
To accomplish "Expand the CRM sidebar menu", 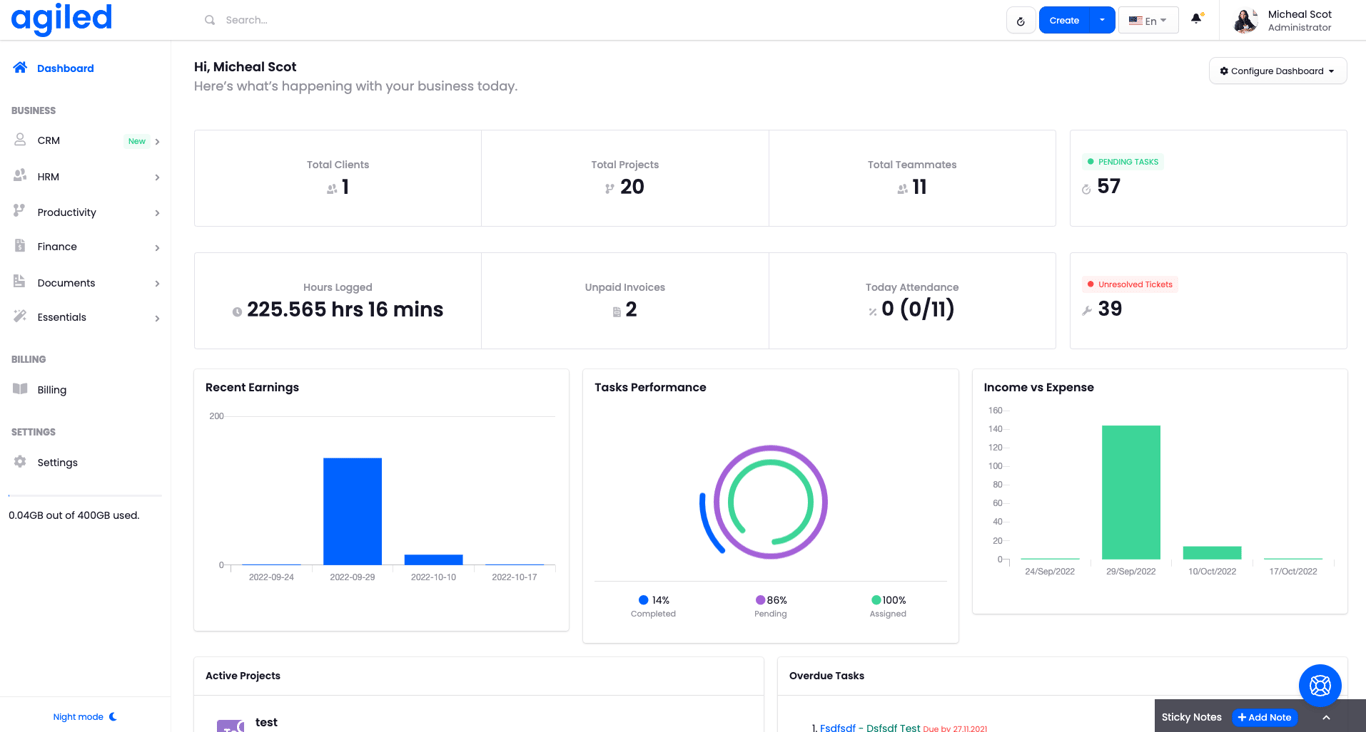I will coord(86,141).
